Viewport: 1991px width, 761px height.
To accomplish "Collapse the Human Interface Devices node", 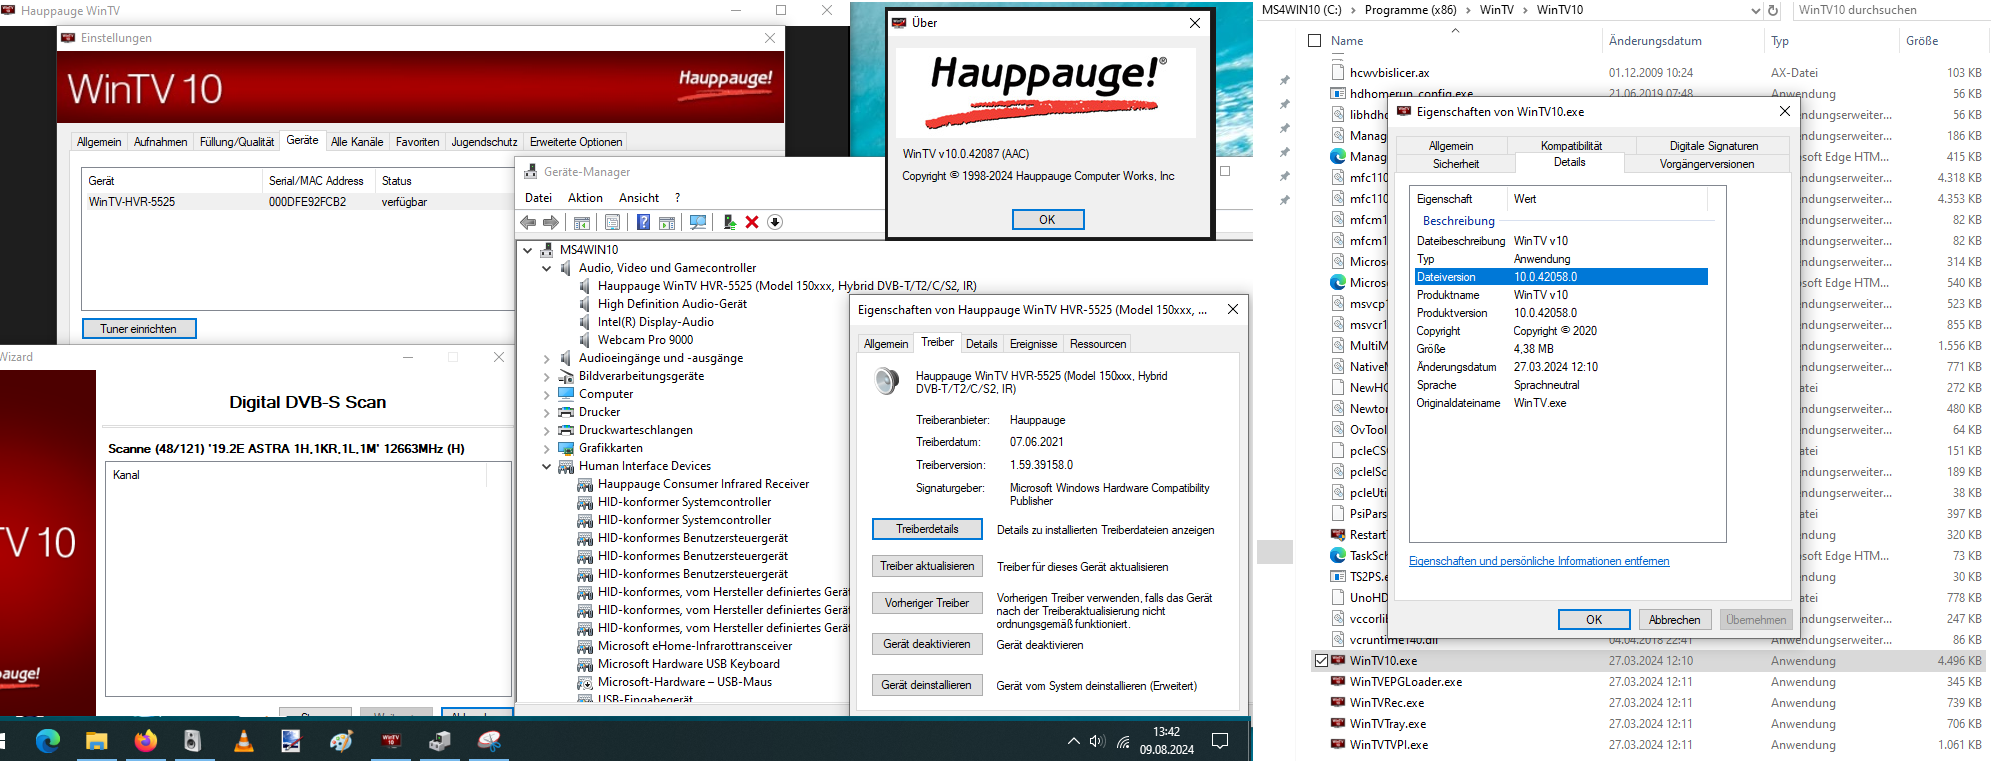I will click(546, 466).
